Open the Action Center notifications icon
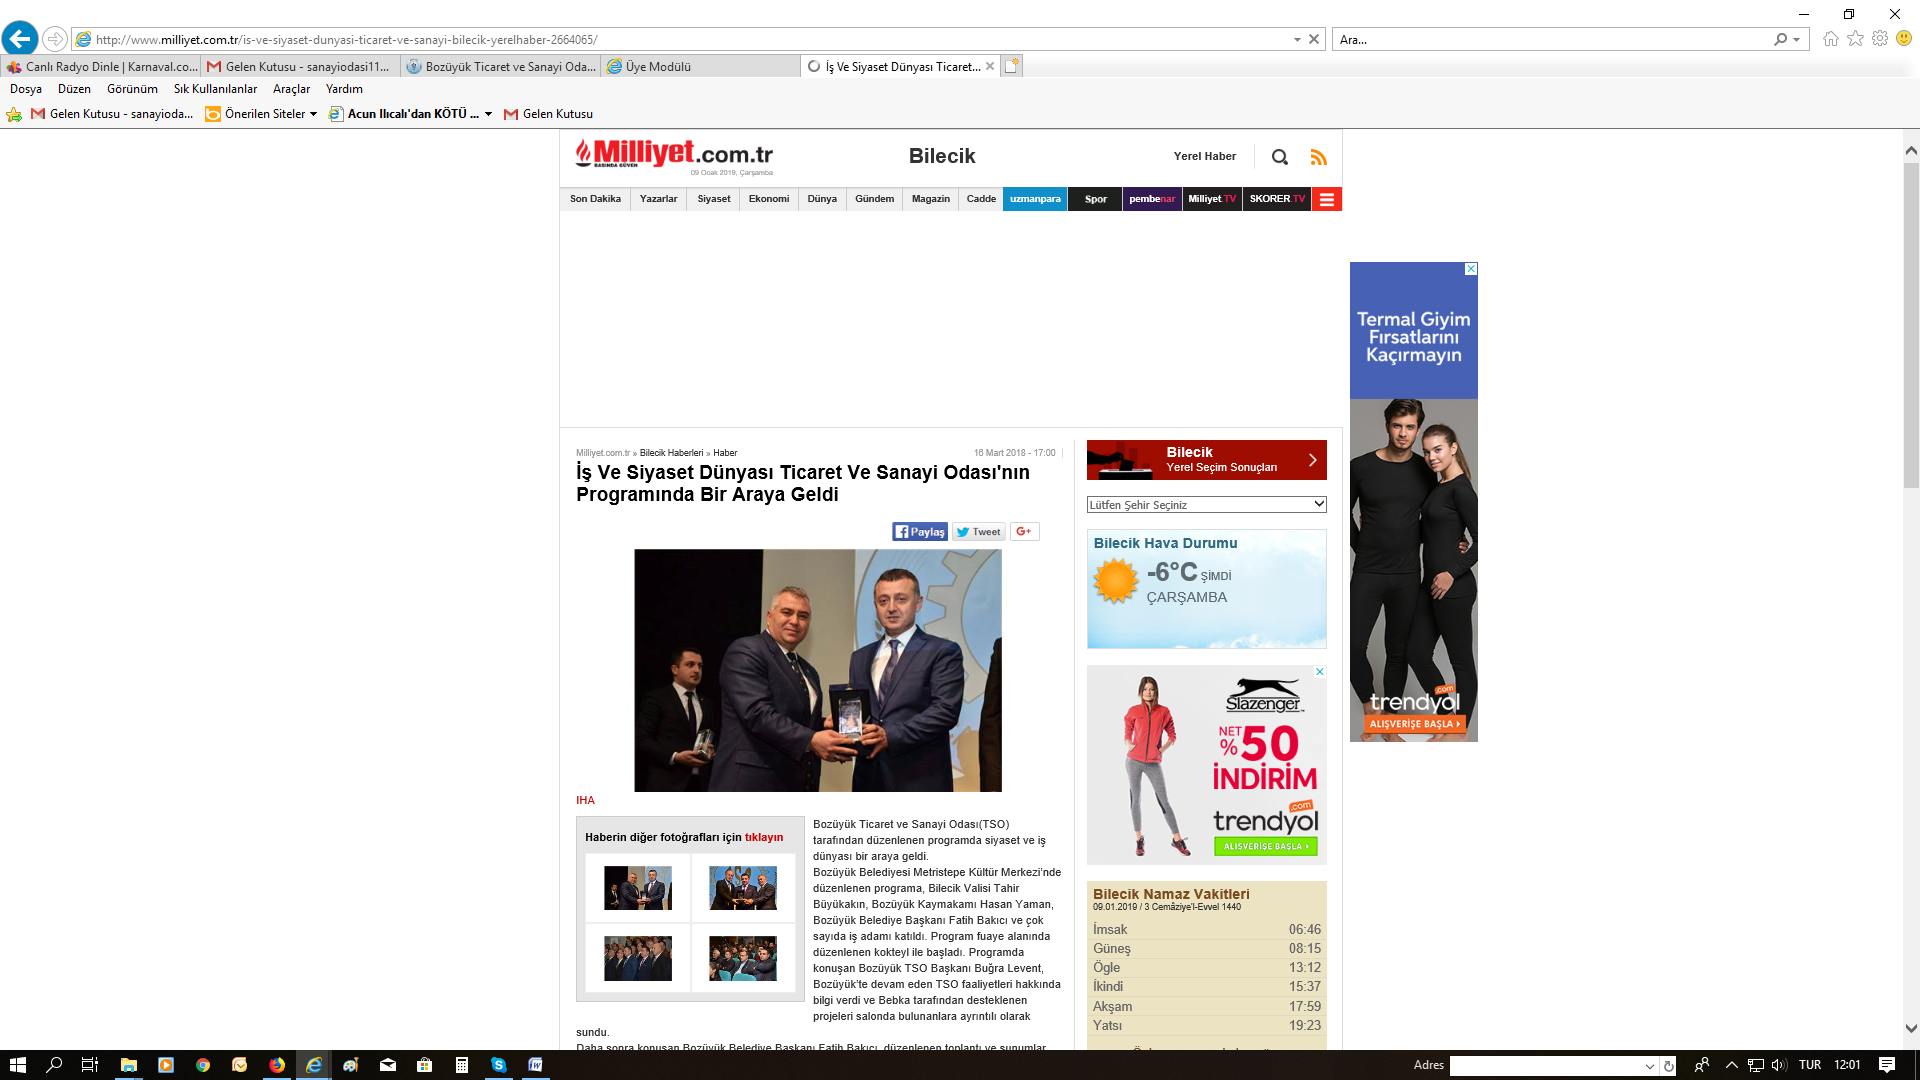This screenshot has height=1080, width=1920. click(x=1887, y=1065)
